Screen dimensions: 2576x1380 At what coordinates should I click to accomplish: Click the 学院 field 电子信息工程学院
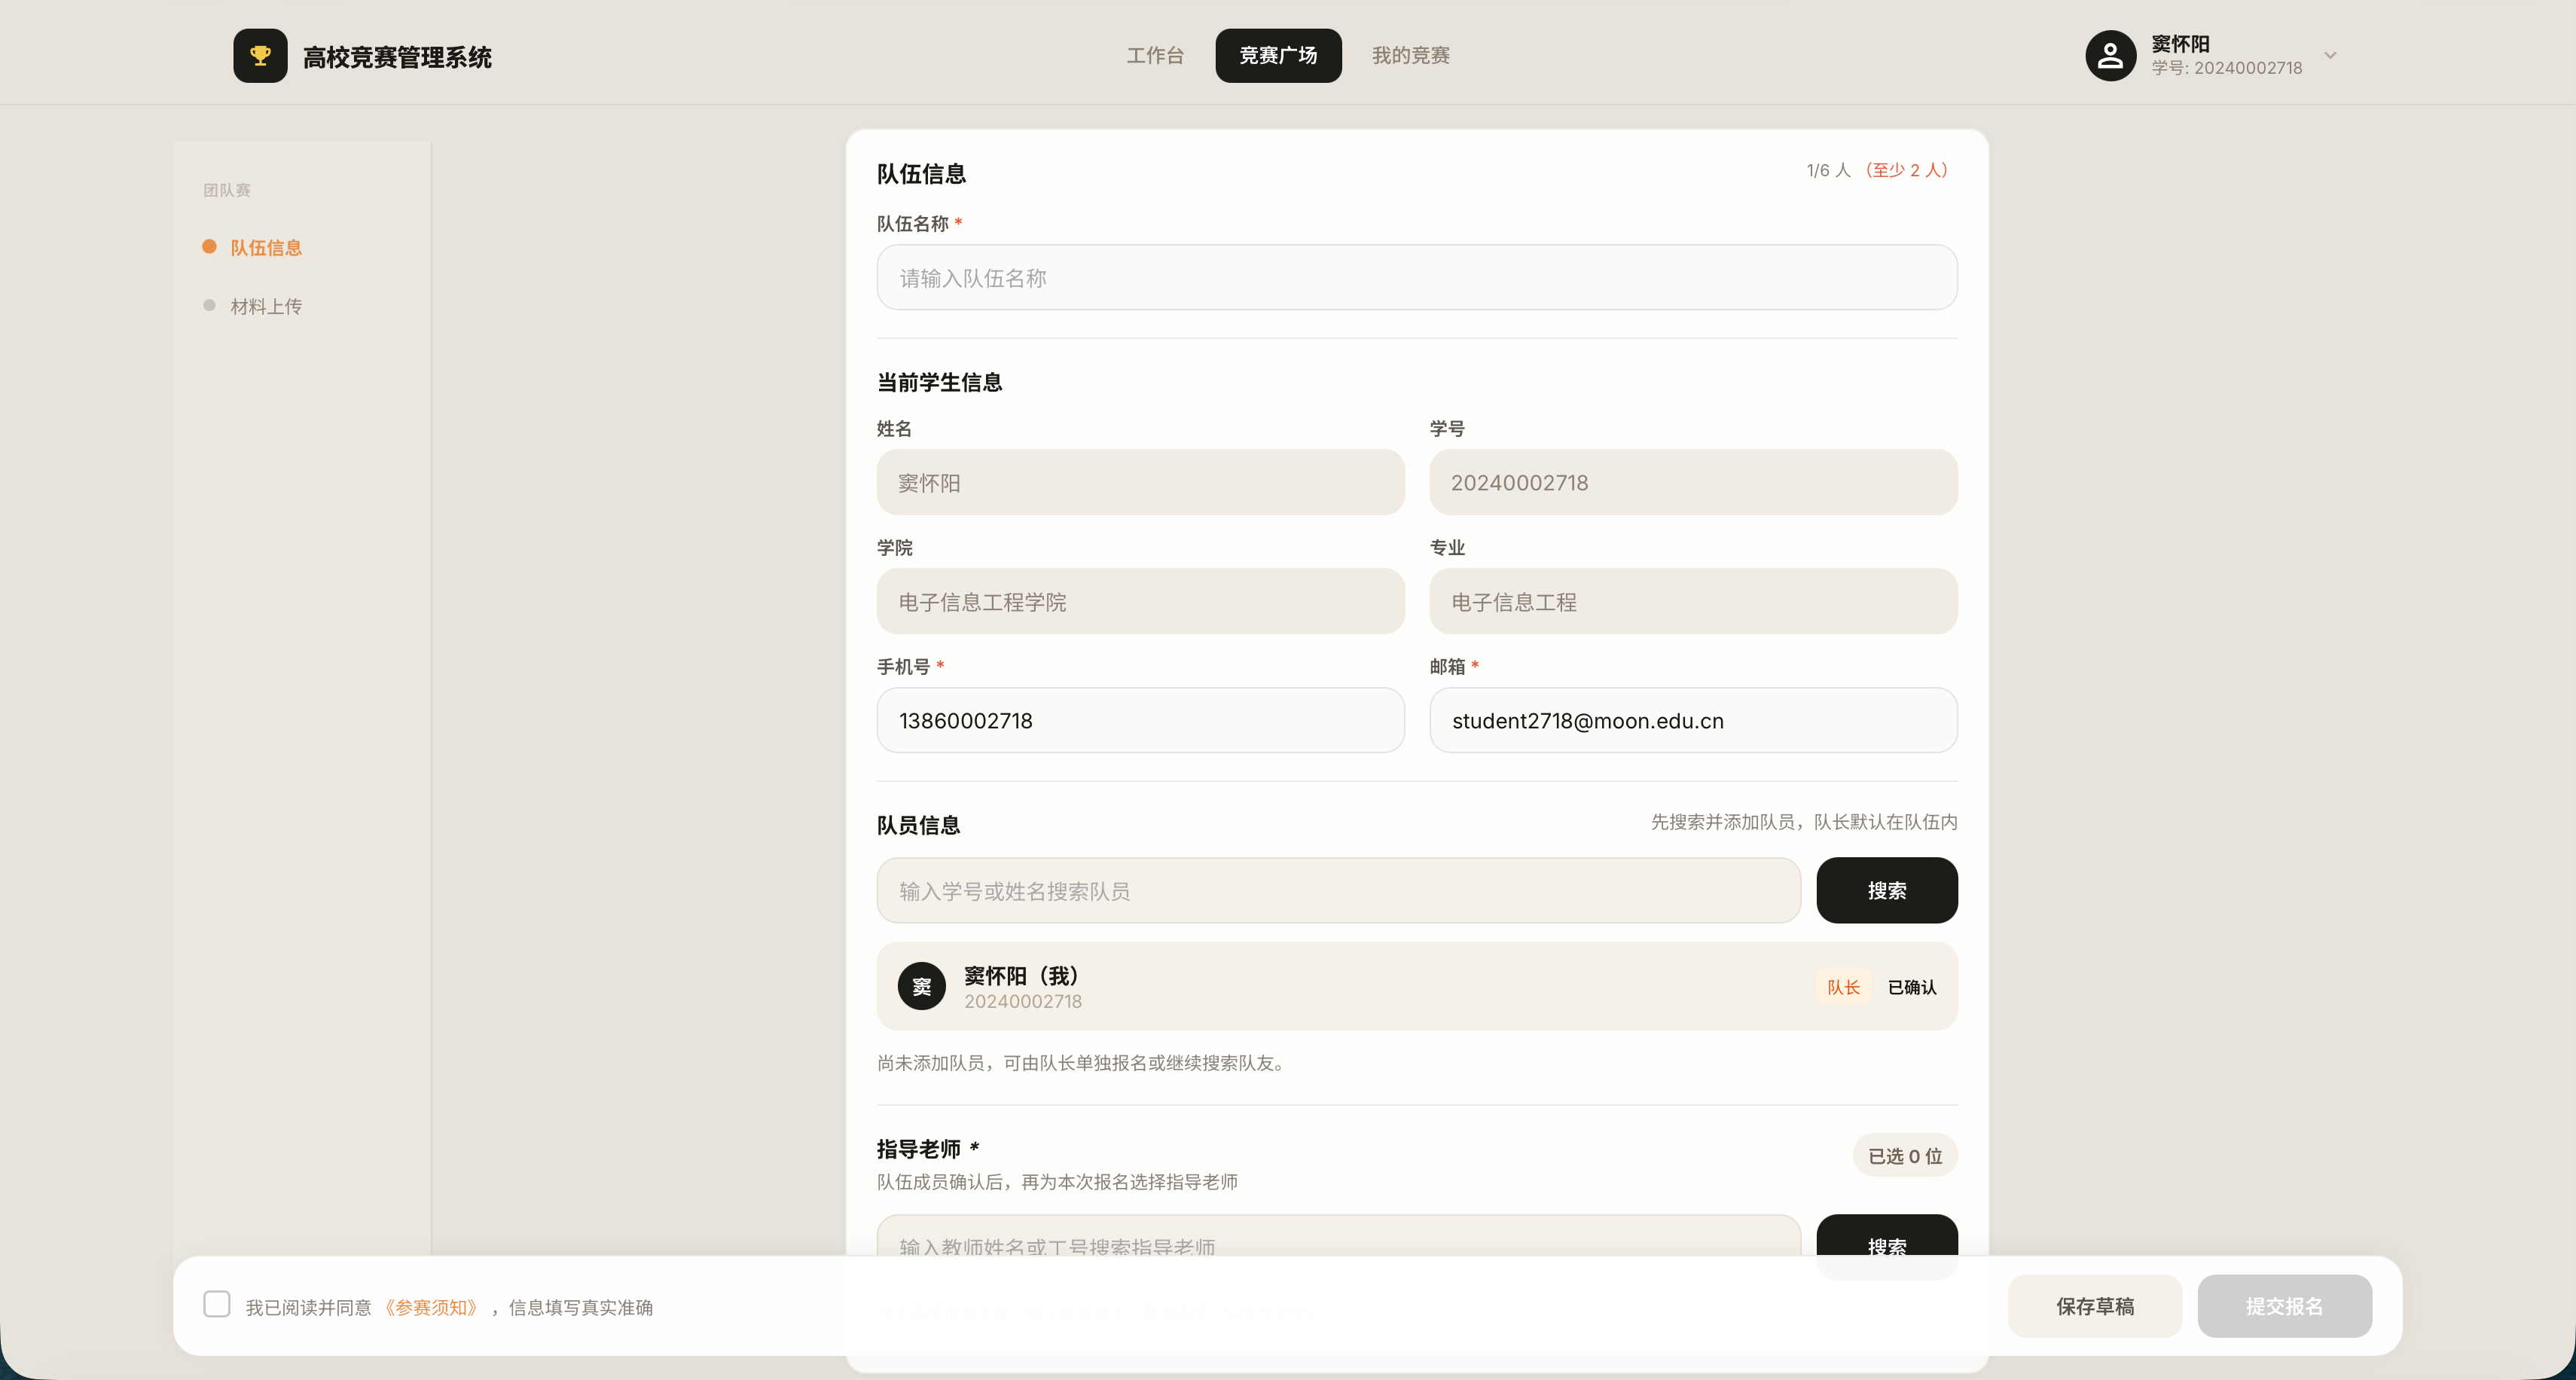click(x=1140, y=602)
